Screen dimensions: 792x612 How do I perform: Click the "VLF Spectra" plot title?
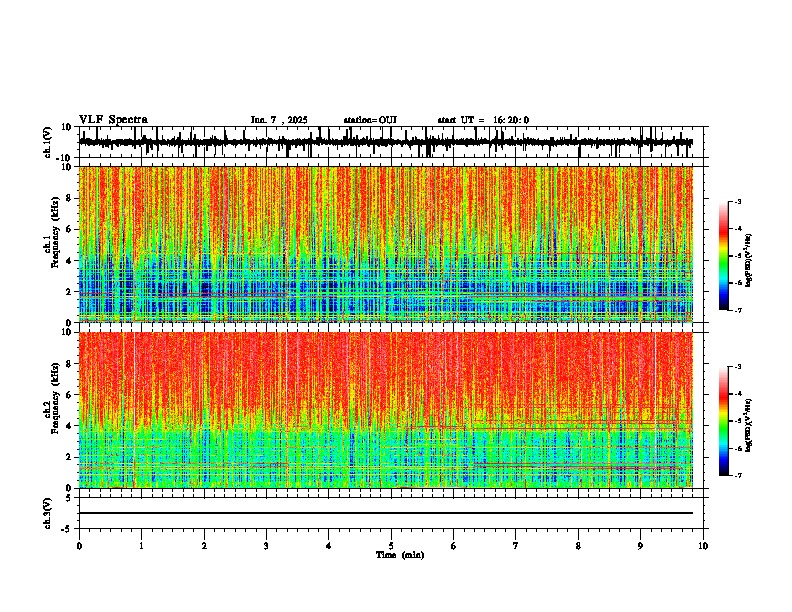point(113,120)
